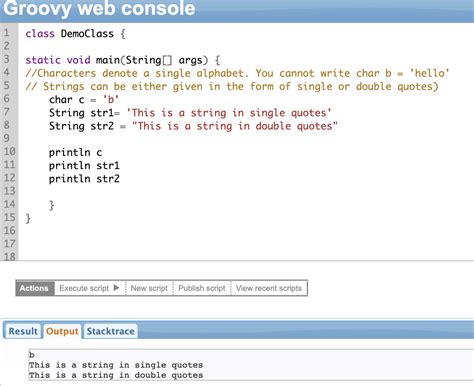Click the inner closing brace beside line number 14
474x386 pixels.
point(51,205)
